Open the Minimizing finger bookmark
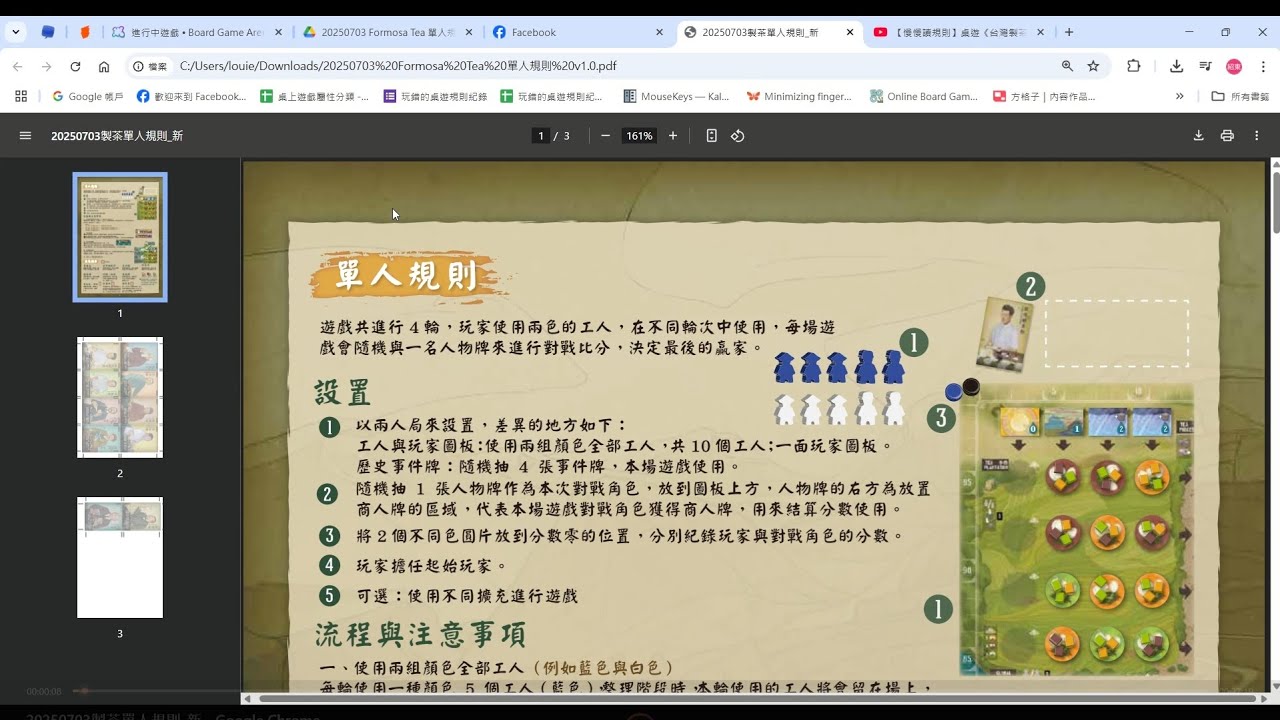1280x720 pixels. tap(799, 96)
